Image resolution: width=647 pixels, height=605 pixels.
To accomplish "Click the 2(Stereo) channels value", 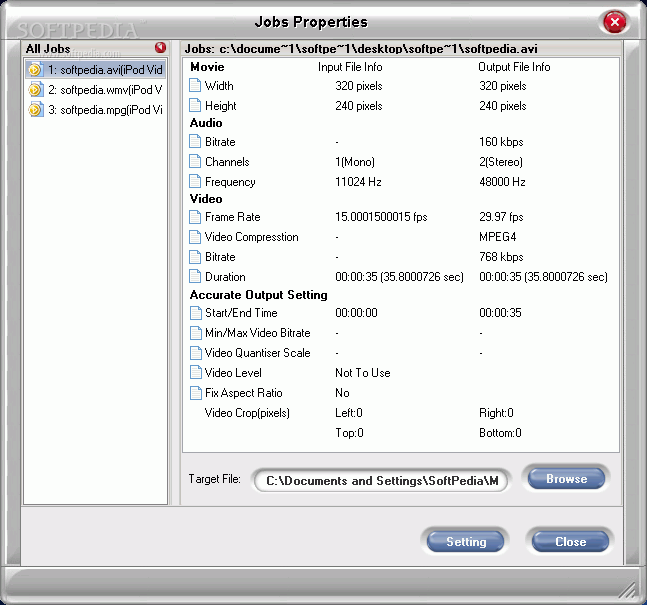I will pos(501,162).
